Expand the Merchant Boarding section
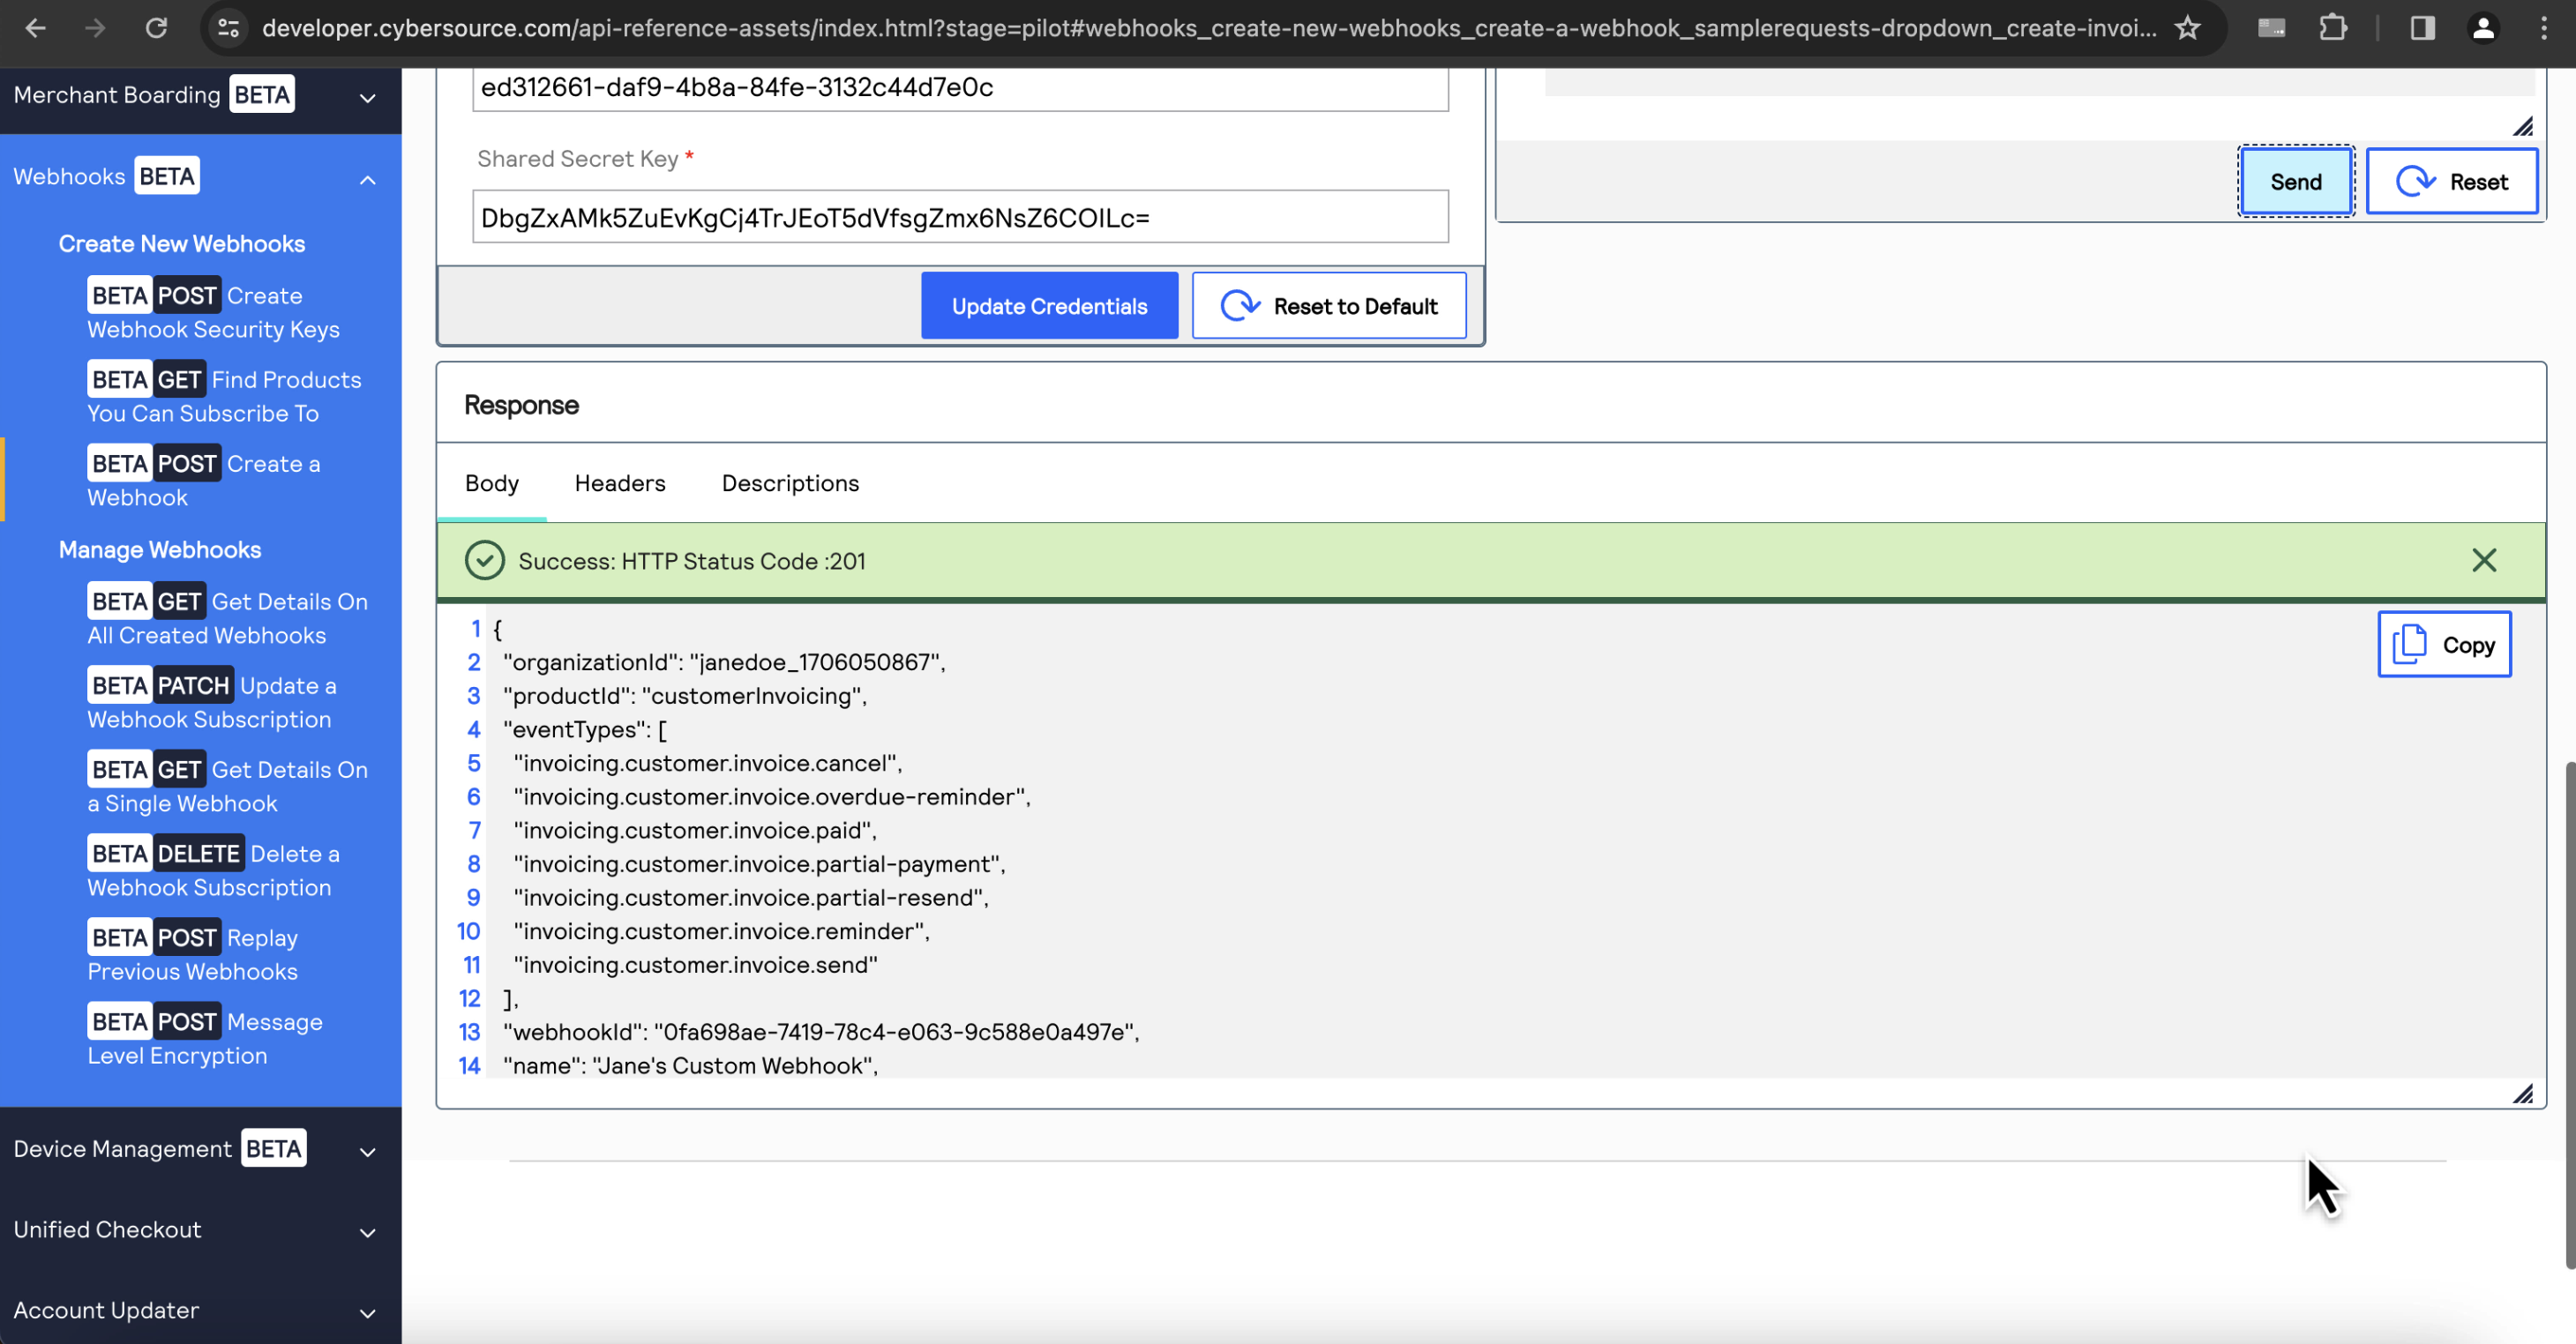Viewport: 2576px width, 1344px height. [367, 98]
